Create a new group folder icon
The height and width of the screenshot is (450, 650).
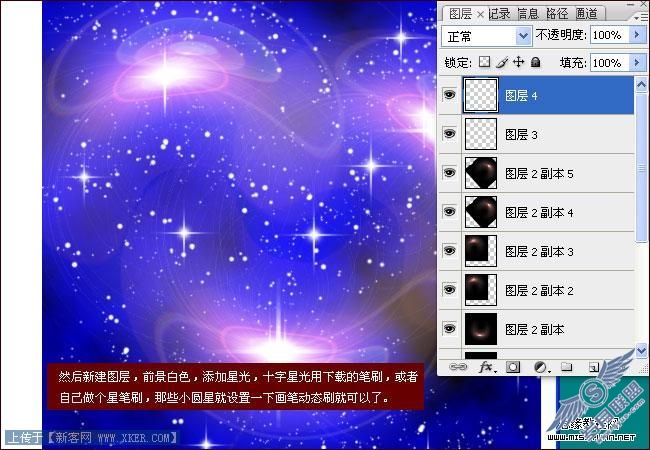[x=566, y=367]
